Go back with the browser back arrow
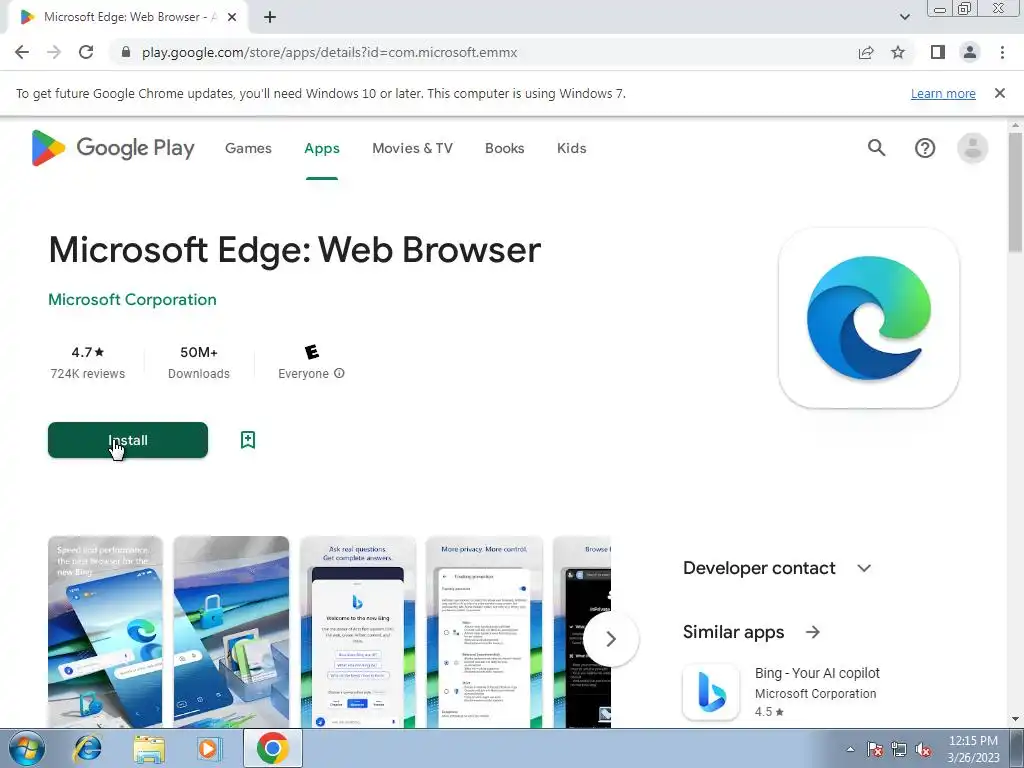 point(22,52)
